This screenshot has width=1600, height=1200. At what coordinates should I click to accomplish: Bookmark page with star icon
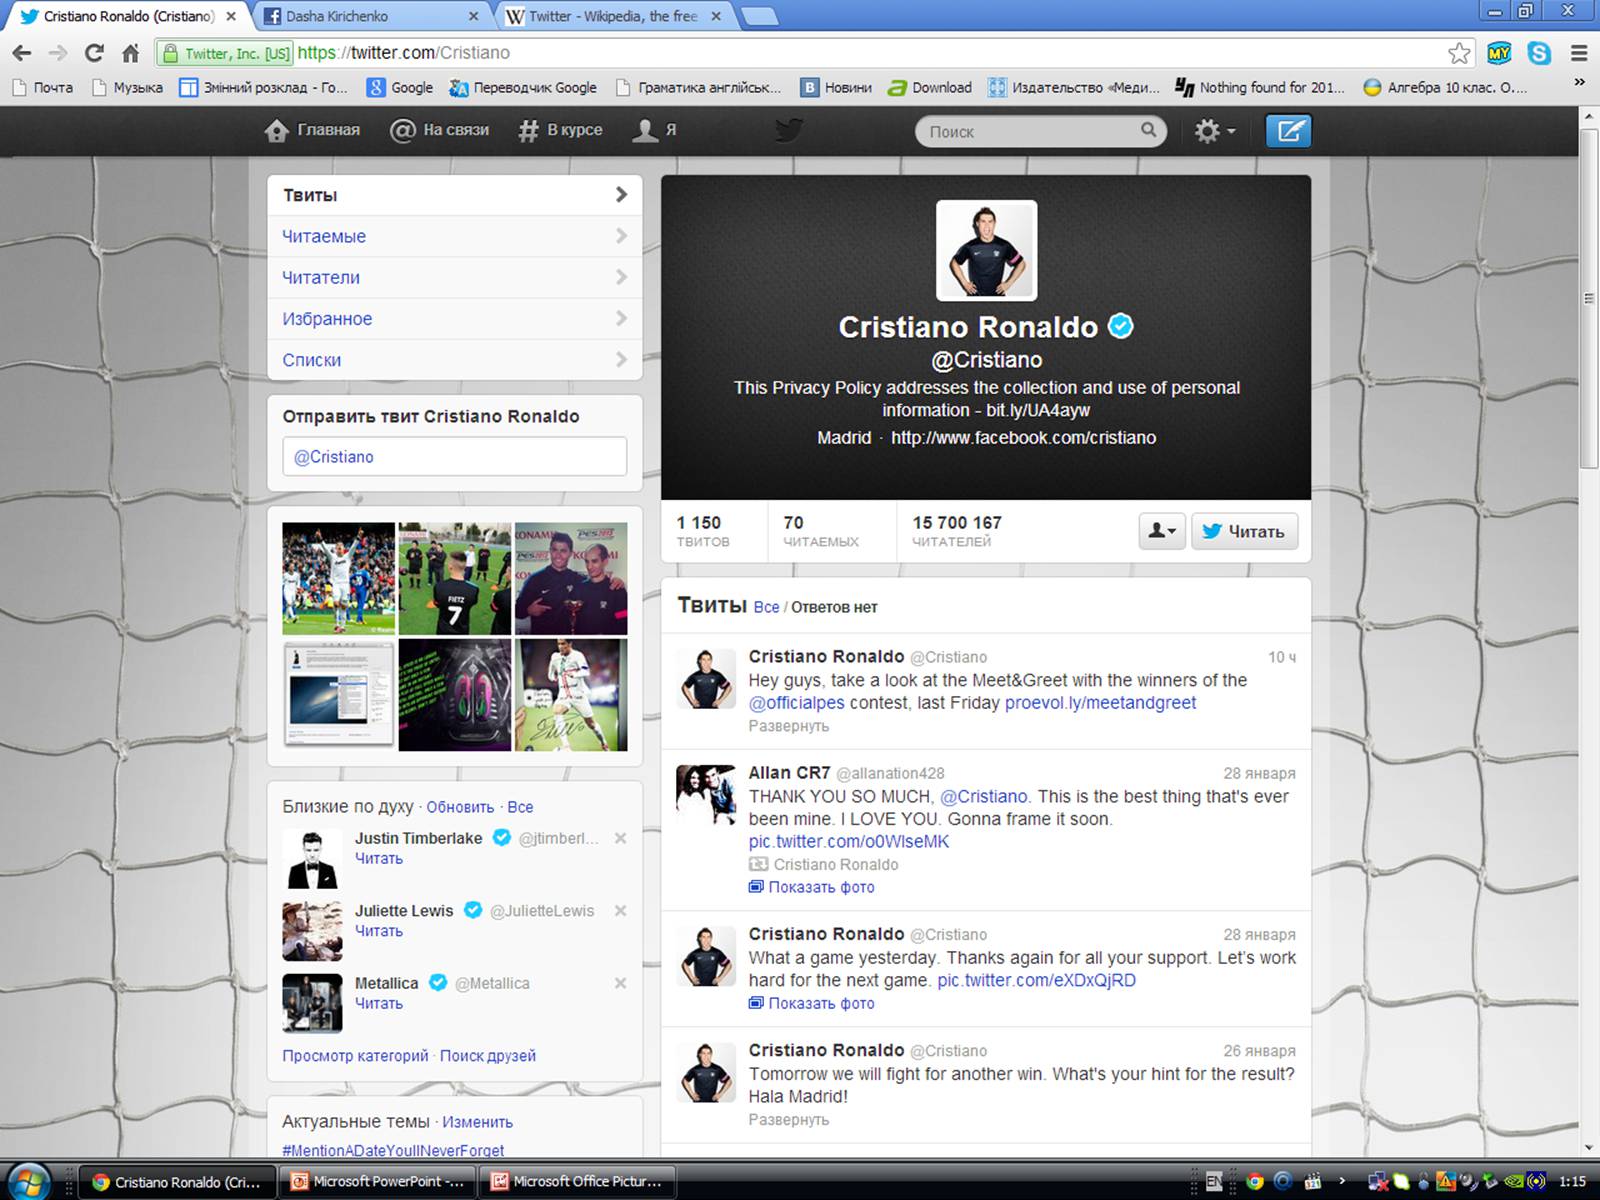click(x=1459, y=53)
